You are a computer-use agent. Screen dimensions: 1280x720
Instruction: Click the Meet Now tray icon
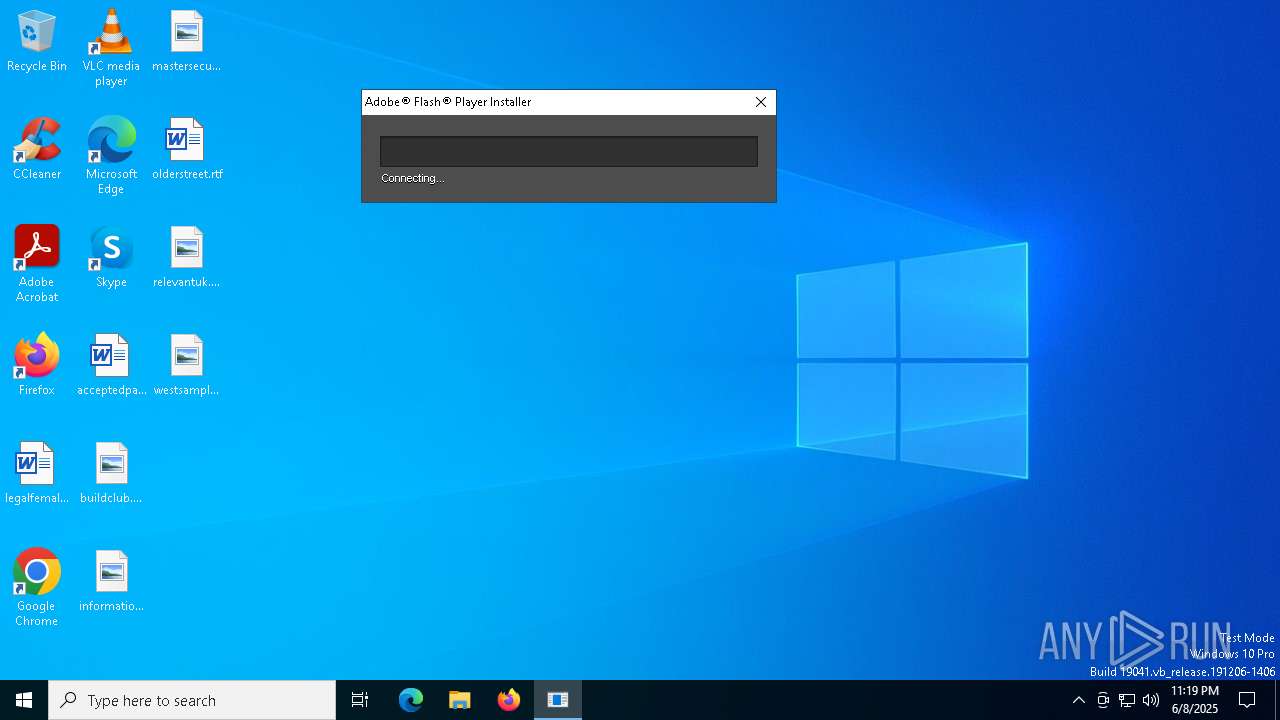click(x=1103, y=700)
